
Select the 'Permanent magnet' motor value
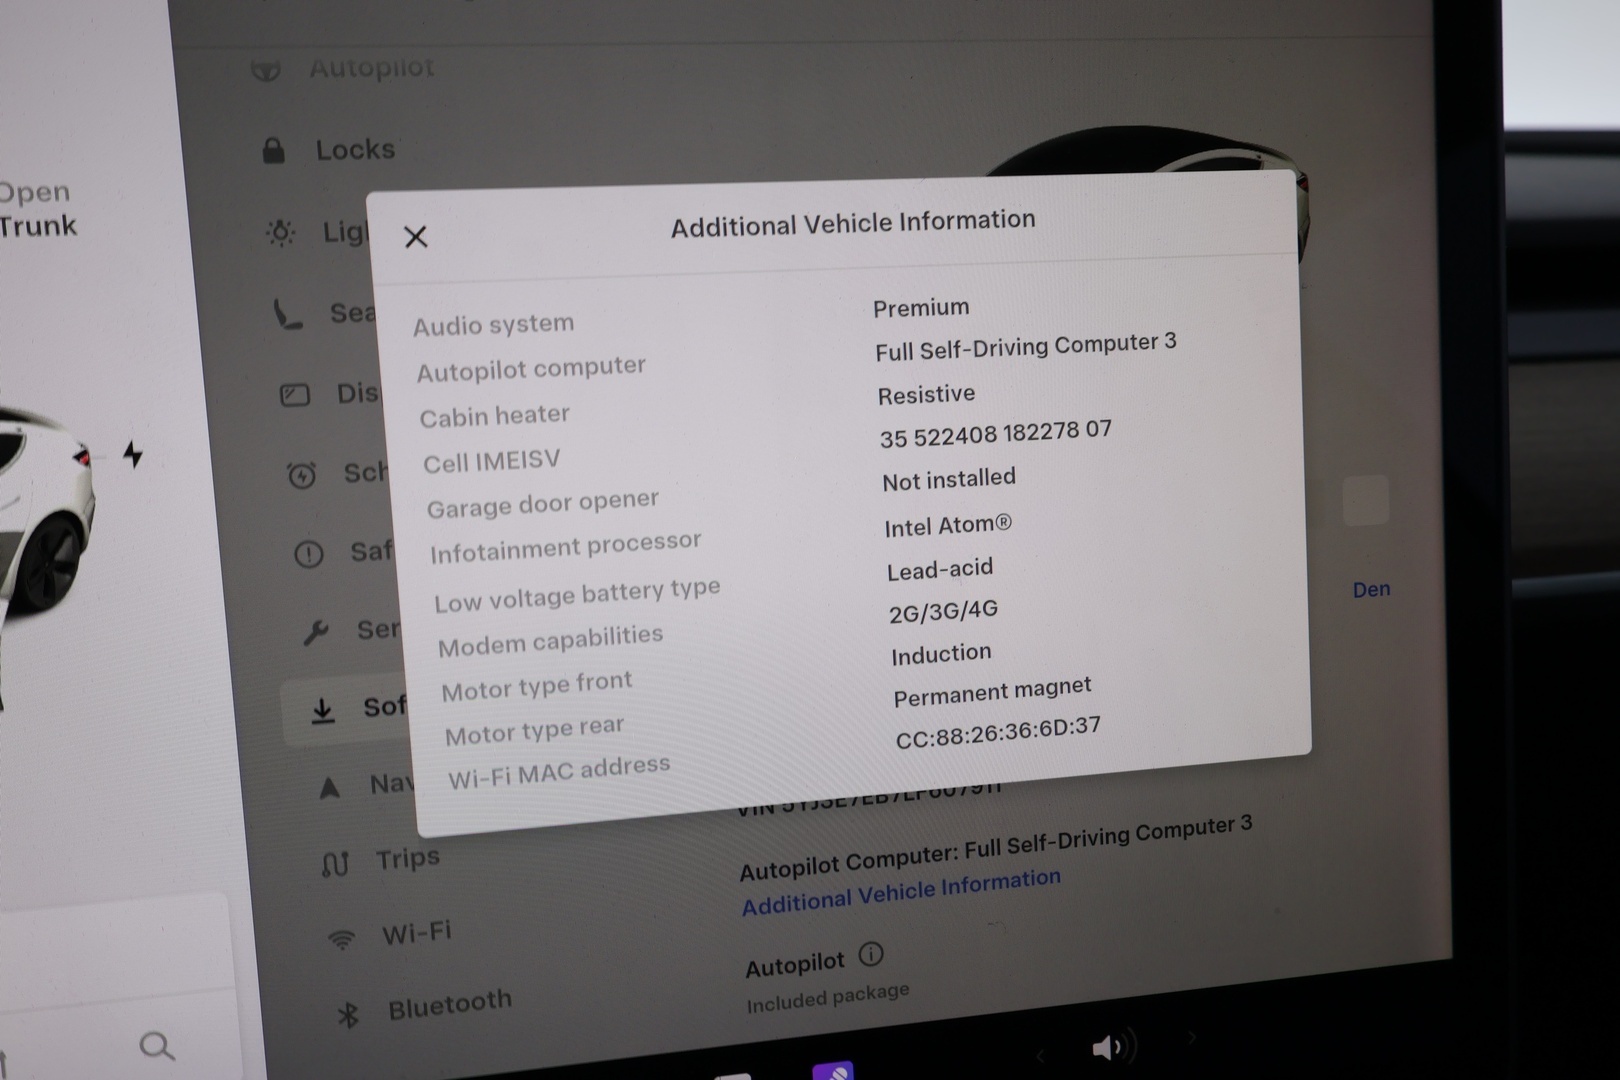click(x=992, y=691)
